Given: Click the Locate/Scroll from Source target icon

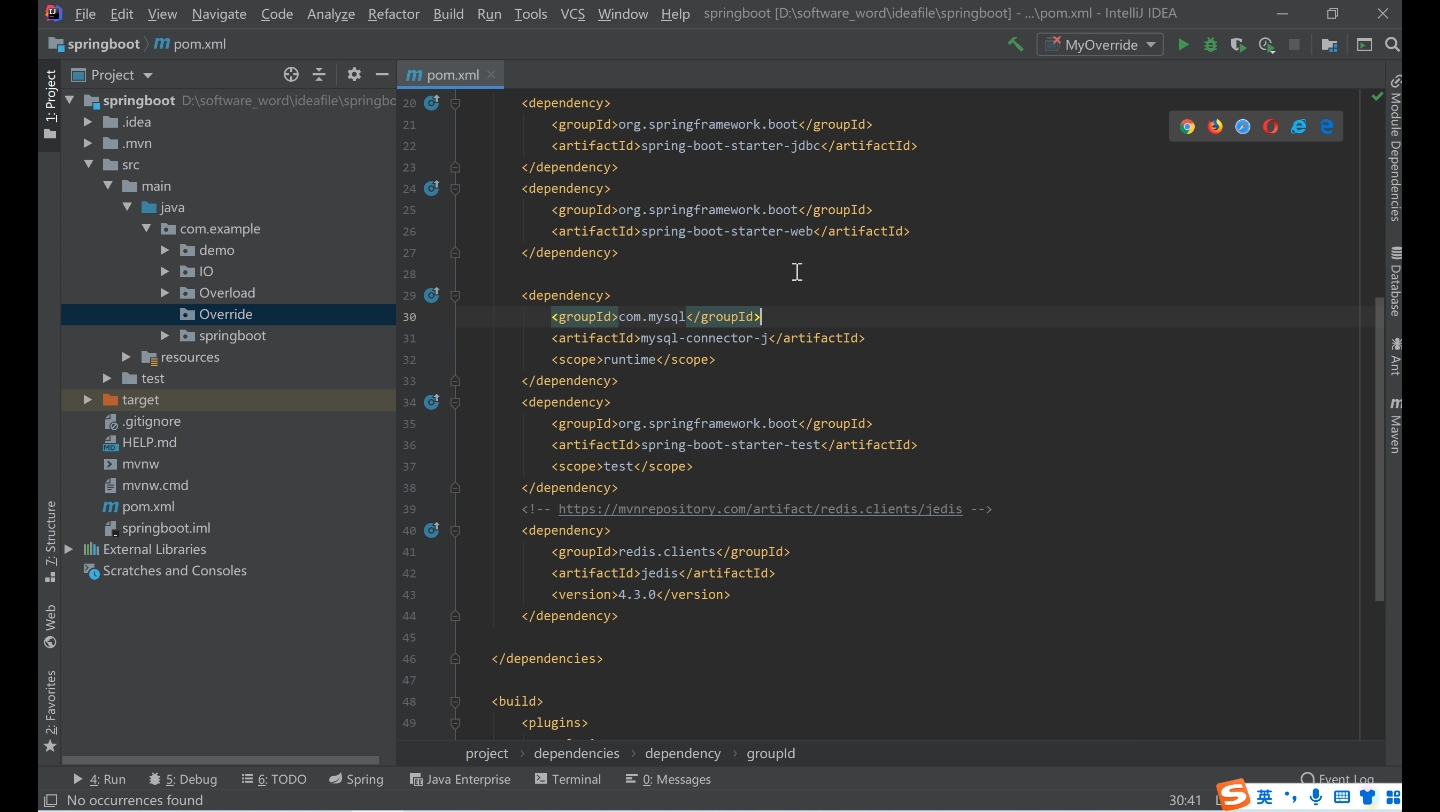Looking at the screenshot, I should click(291, 74).
